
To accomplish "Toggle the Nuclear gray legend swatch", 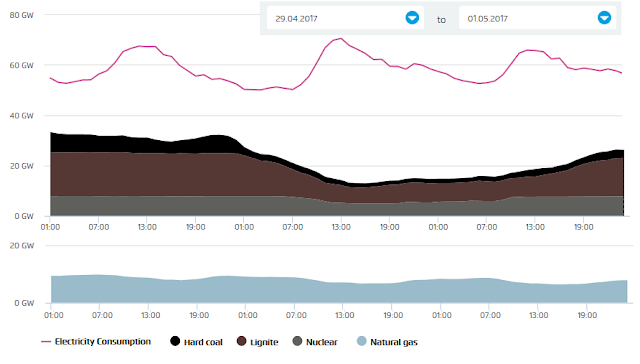I will coord(298,341).
